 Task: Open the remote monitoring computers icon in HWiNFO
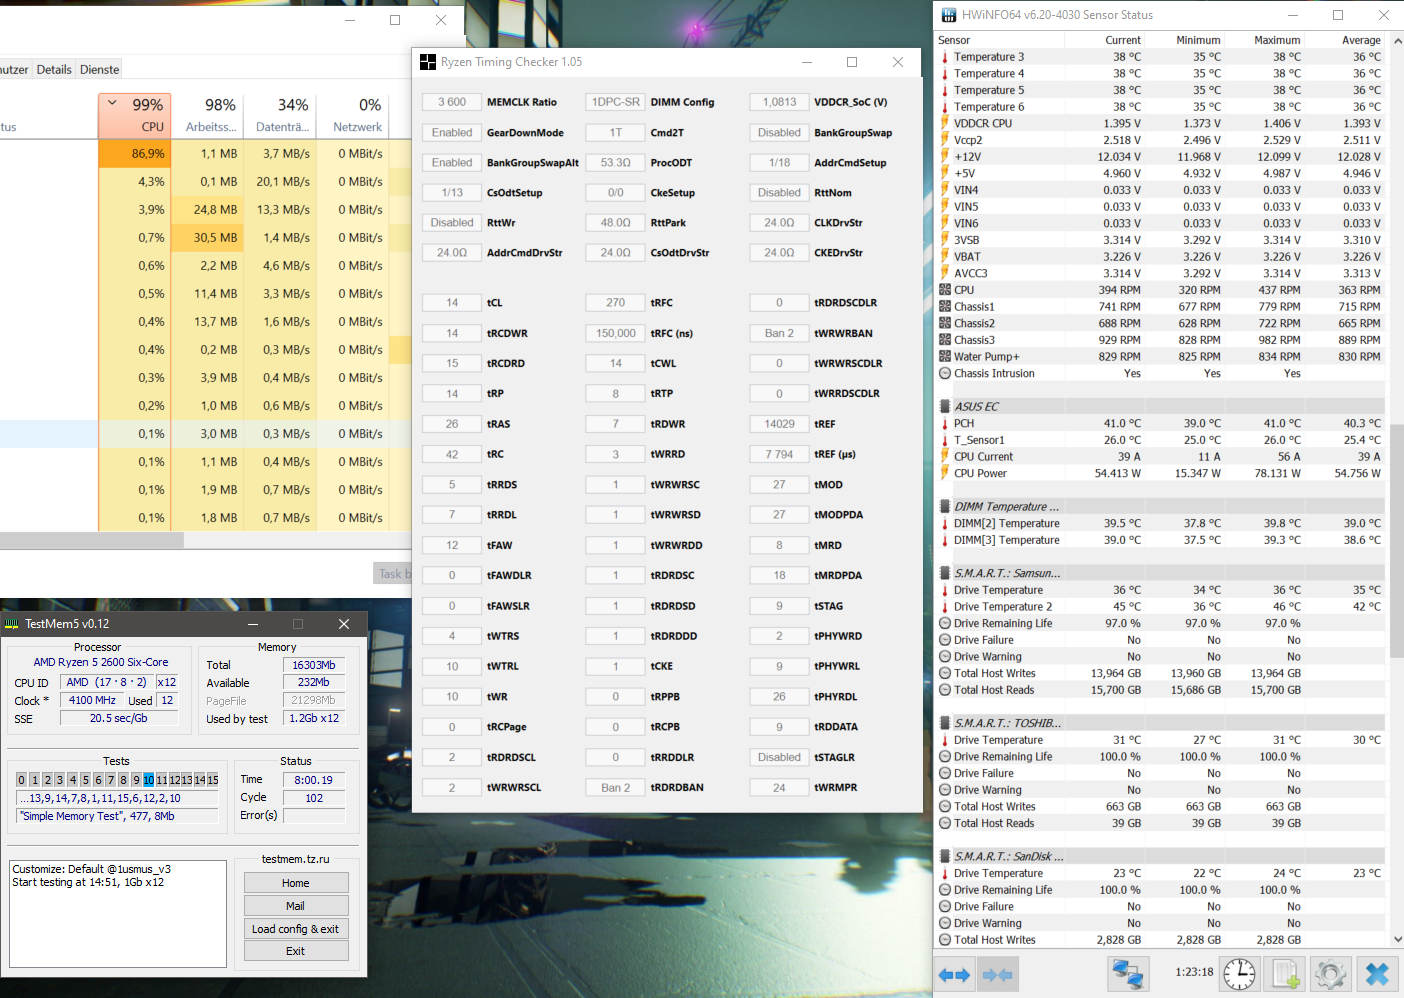pos(1128,974)
